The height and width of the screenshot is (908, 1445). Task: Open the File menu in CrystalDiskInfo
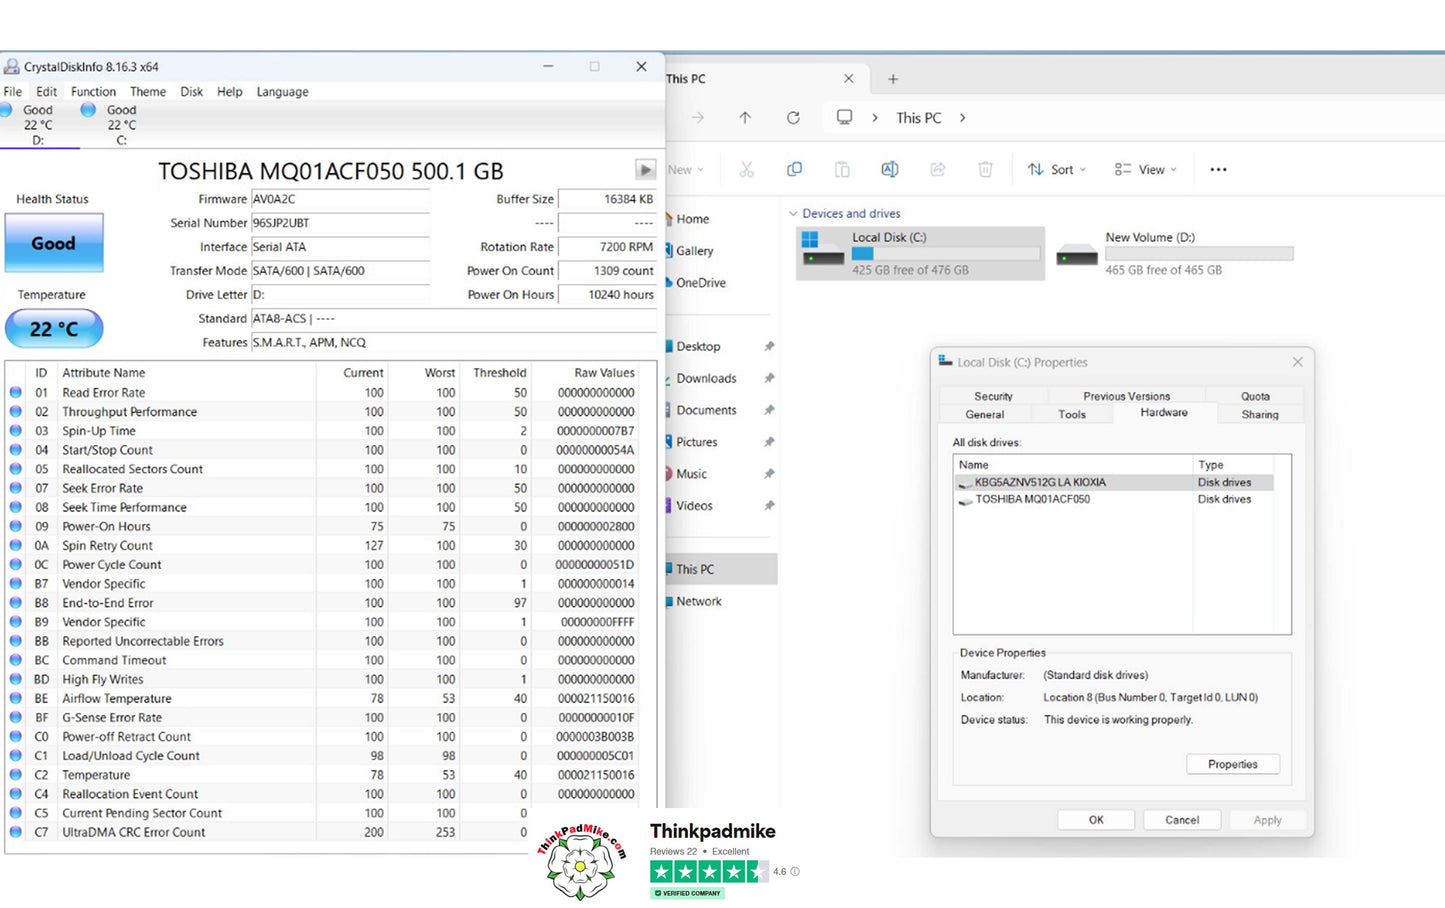(x=13, y=92)
